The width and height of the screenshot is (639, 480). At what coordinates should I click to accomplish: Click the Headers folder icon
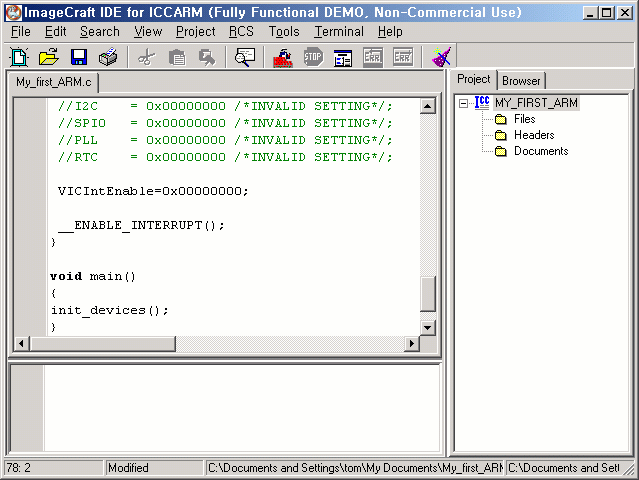[500, 135]
